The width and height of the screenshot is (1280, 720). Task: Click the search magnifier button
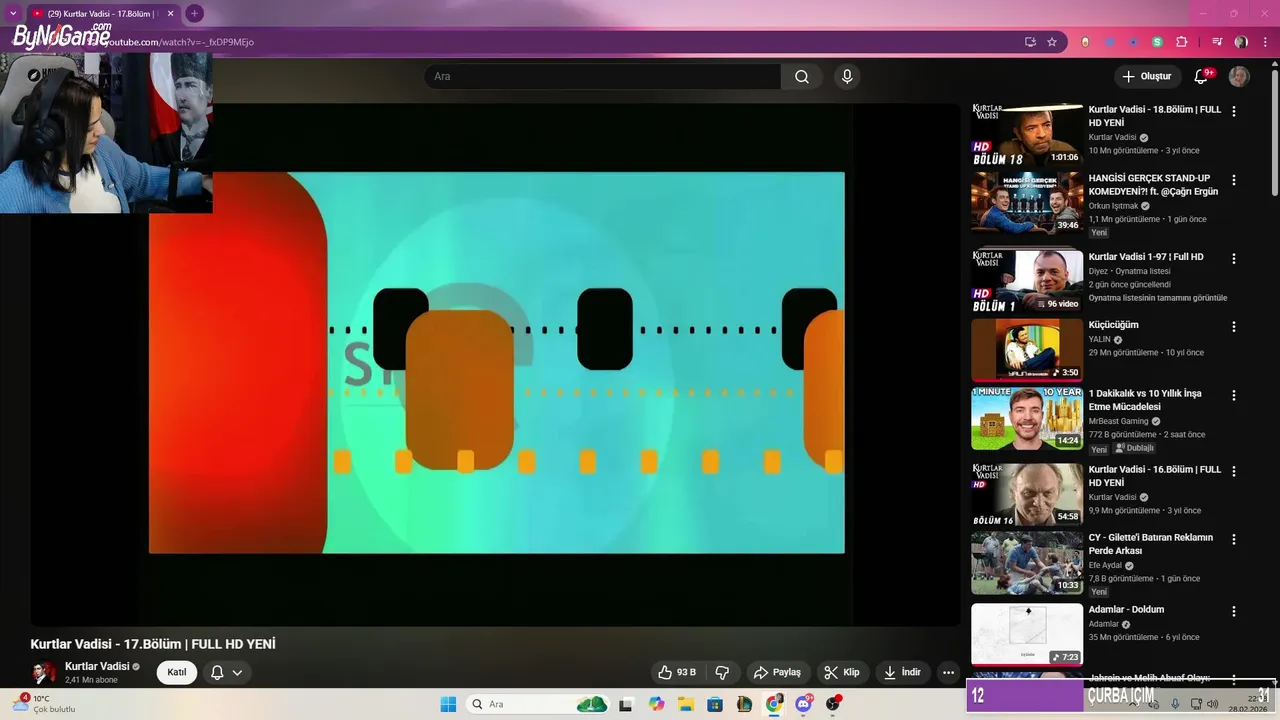point(802,77)
